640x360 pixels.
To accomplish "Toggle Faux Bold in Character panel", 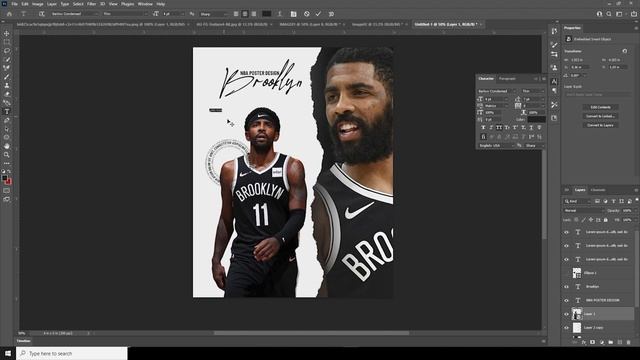I will tap(483, 128).
